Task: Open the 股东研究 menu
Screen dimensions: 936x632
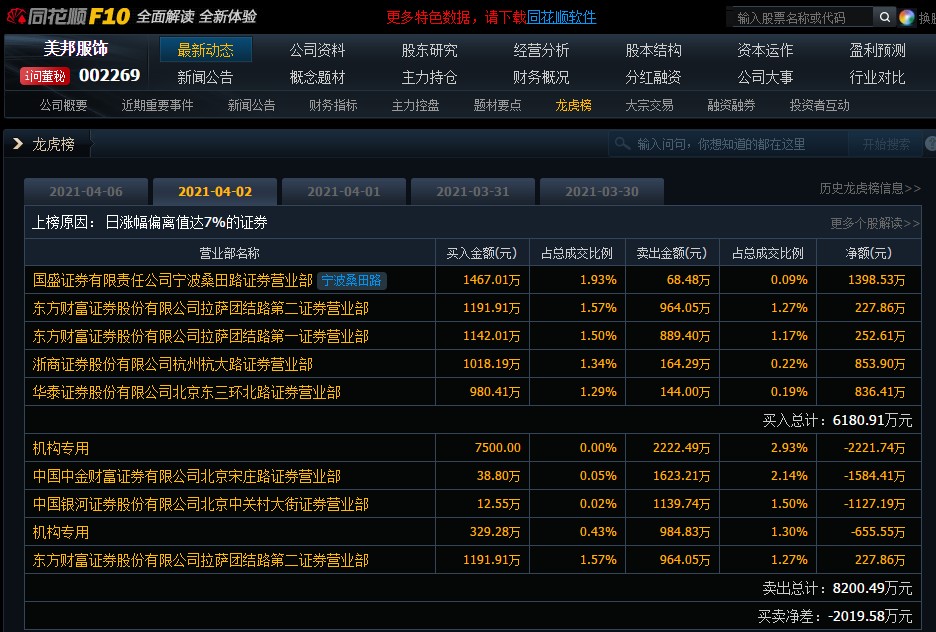Action: point(429,50)
